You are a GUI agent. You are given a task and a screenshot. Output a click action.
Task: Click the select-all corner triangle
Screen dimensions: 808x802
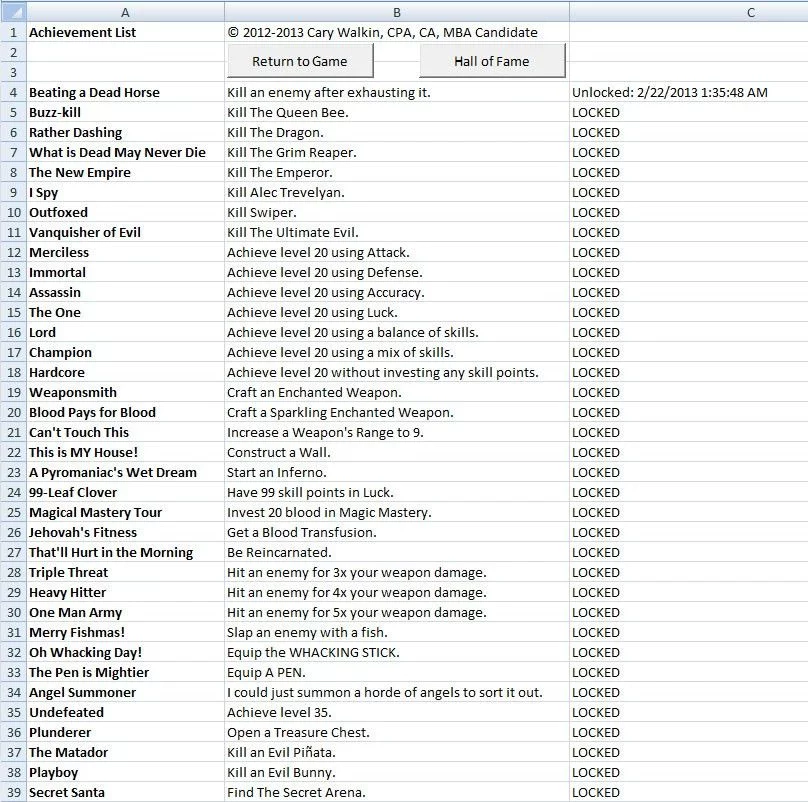(13, 11)
